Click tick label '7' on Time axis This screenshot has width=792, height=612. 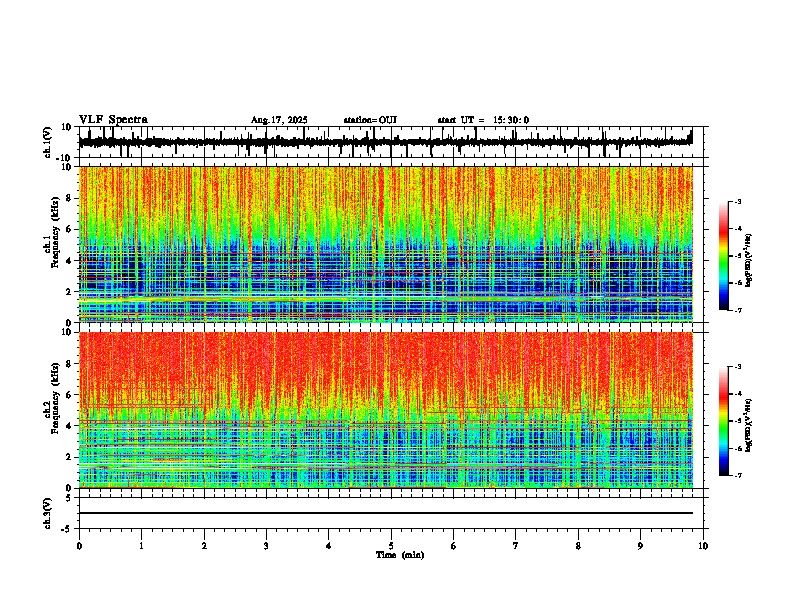click(x=516, y=546)
